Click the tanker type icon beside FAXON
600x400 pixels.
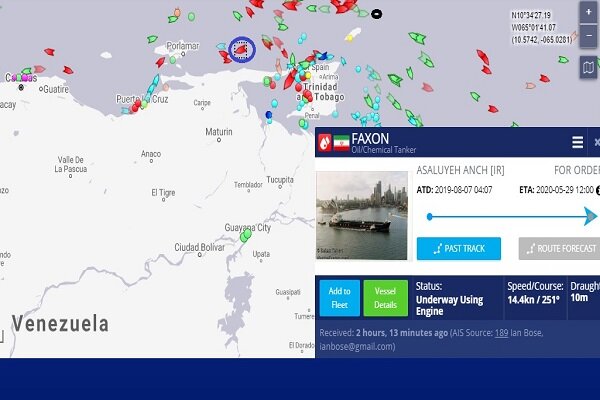(x=325, y=142)
